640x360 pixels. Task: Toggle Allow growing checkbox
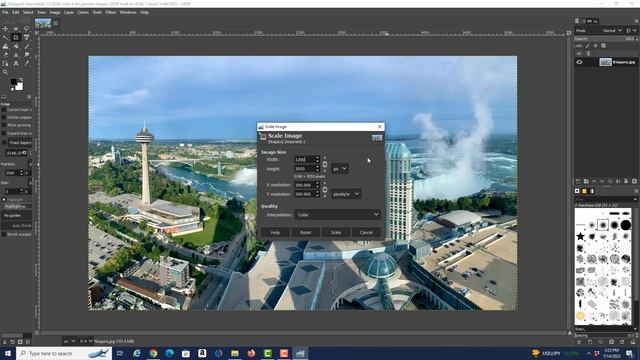4,125
